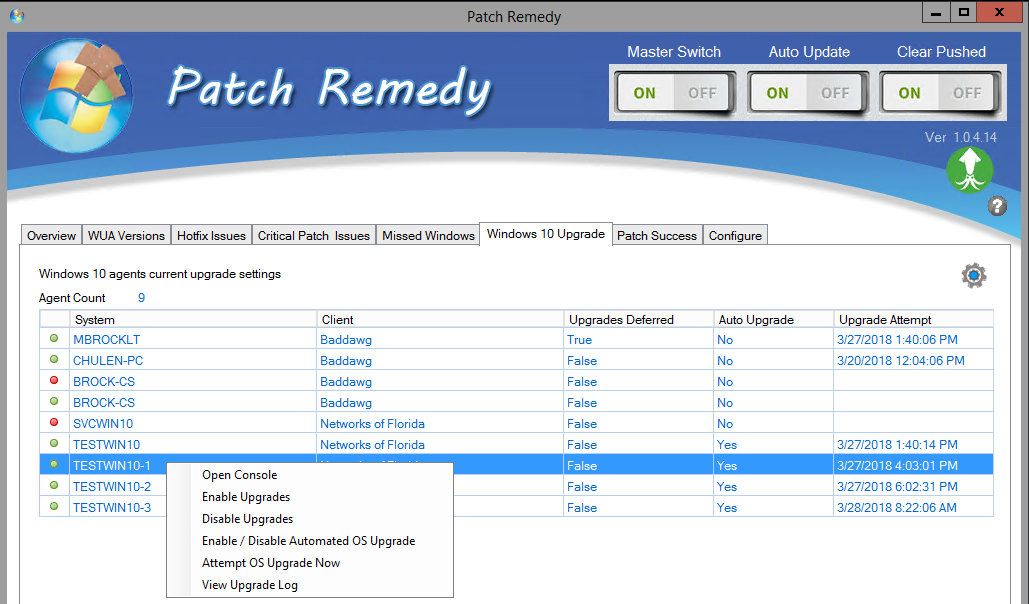Open help via the question mark icon
The height and width of the screenshot is (604, 1029).
coord(997,206)
